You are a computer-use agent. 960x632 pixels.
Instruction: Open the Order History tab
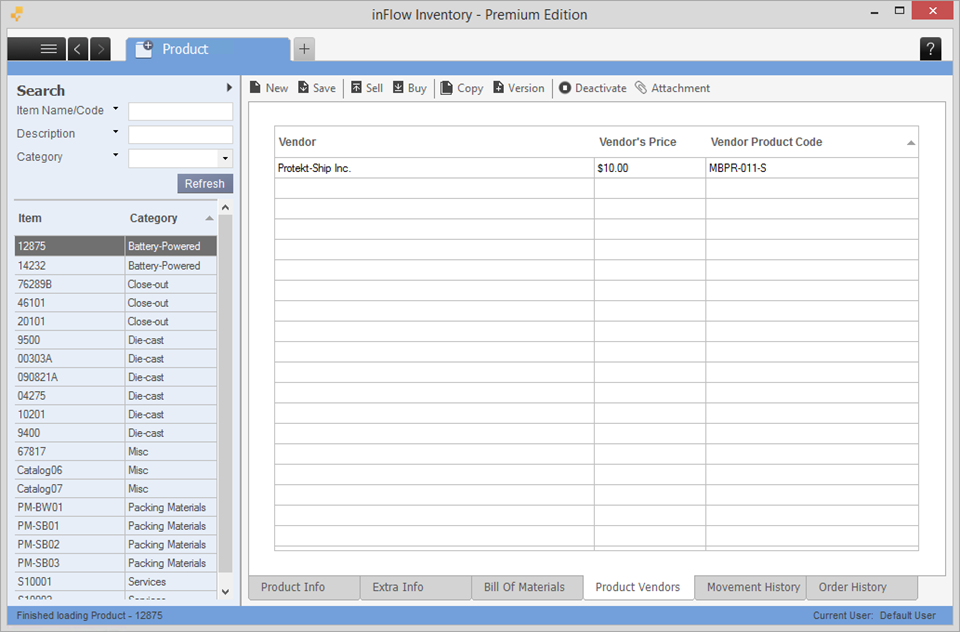click(x=862, y=587)
